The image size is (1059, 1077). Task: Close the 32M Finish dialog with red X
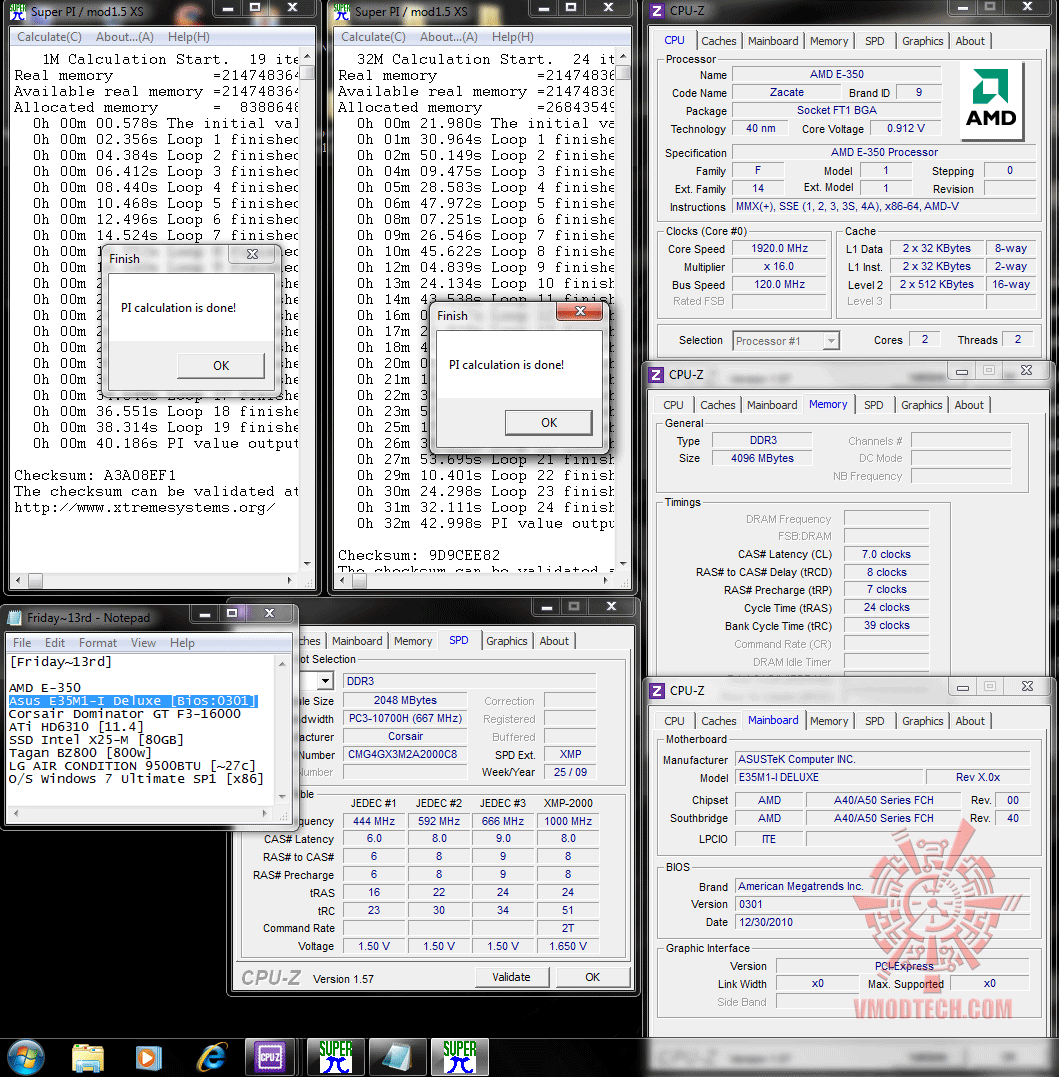click(580, 311)
